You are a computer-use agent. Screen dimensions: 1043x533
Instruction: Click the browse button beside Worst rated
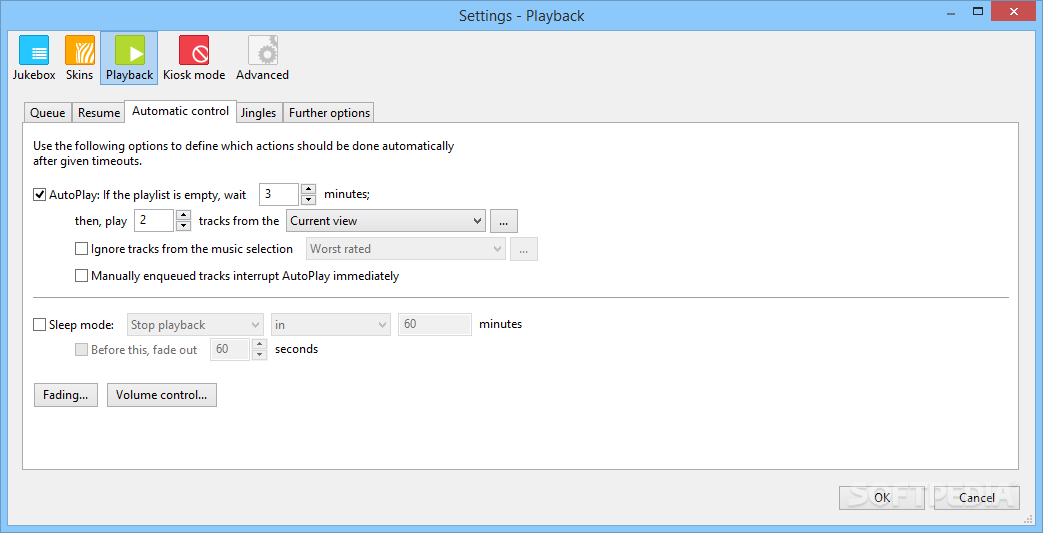click(524, 249)
